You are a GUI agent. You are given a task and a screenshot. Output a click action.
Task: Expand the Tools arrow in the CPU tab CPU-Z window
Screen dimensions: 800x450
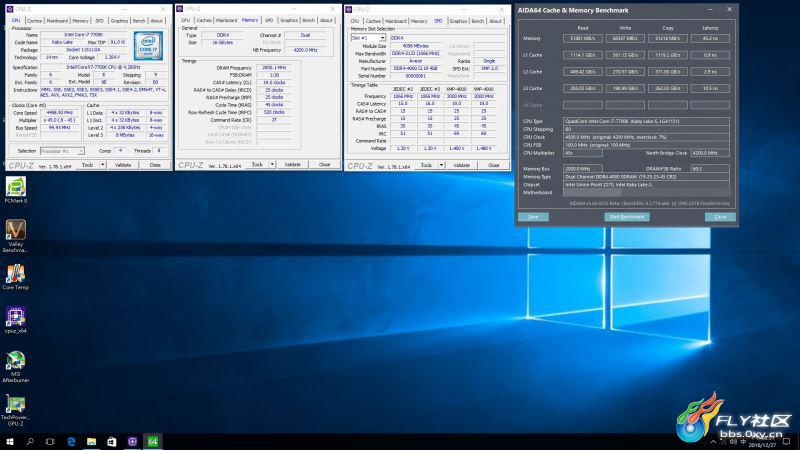click(103, 165)
